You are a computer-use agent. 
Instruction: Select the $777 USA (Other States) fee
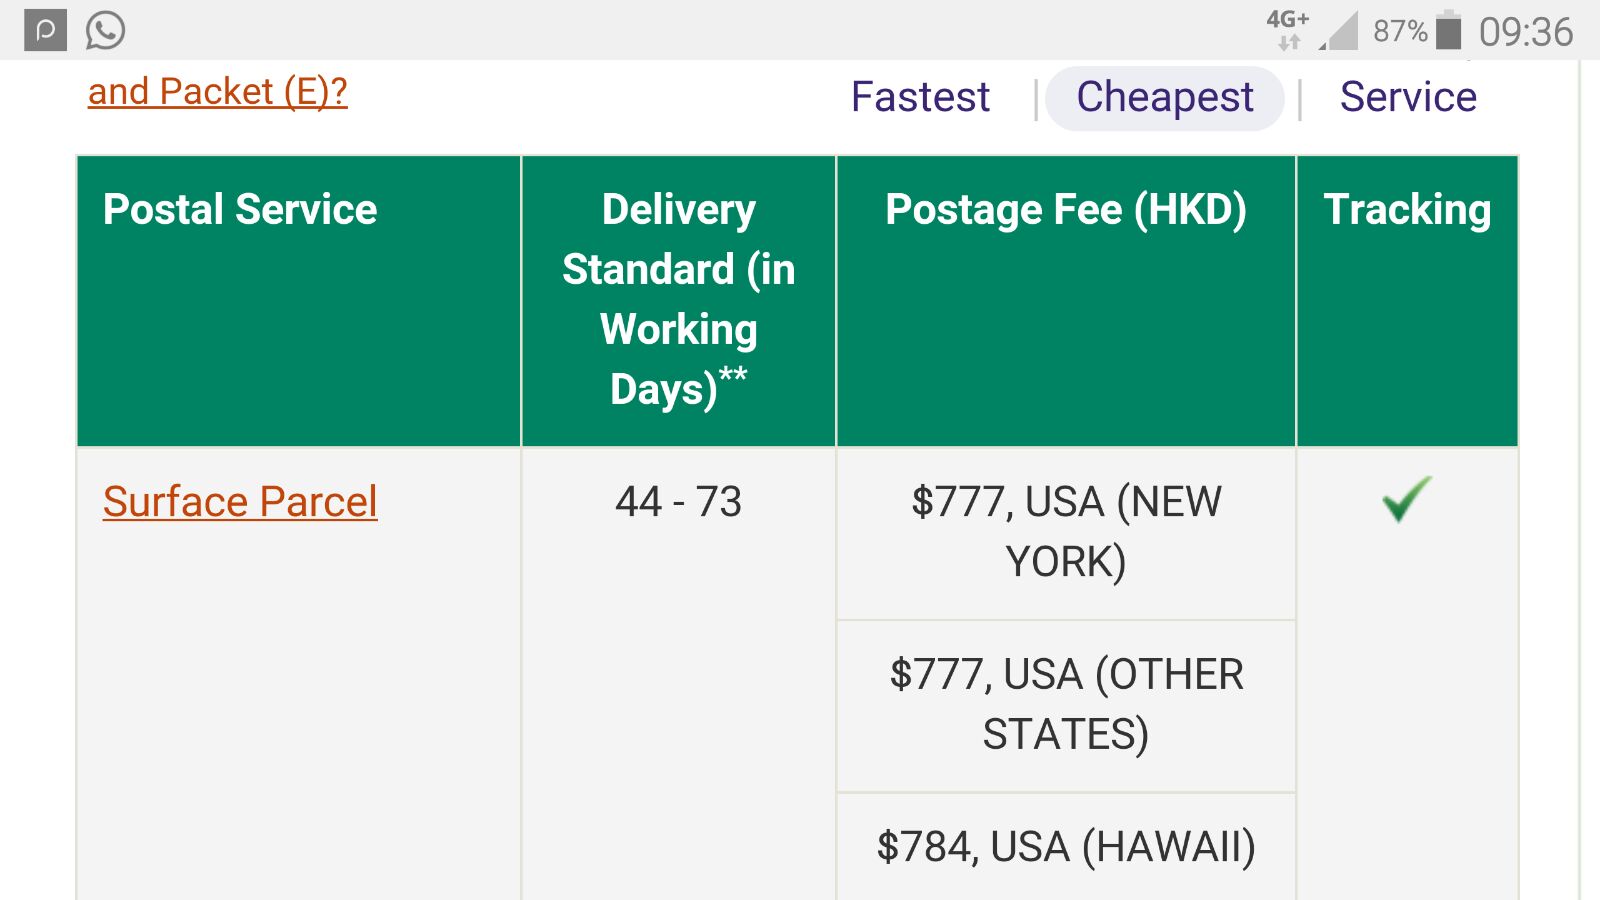click(x=1066, y=704)
